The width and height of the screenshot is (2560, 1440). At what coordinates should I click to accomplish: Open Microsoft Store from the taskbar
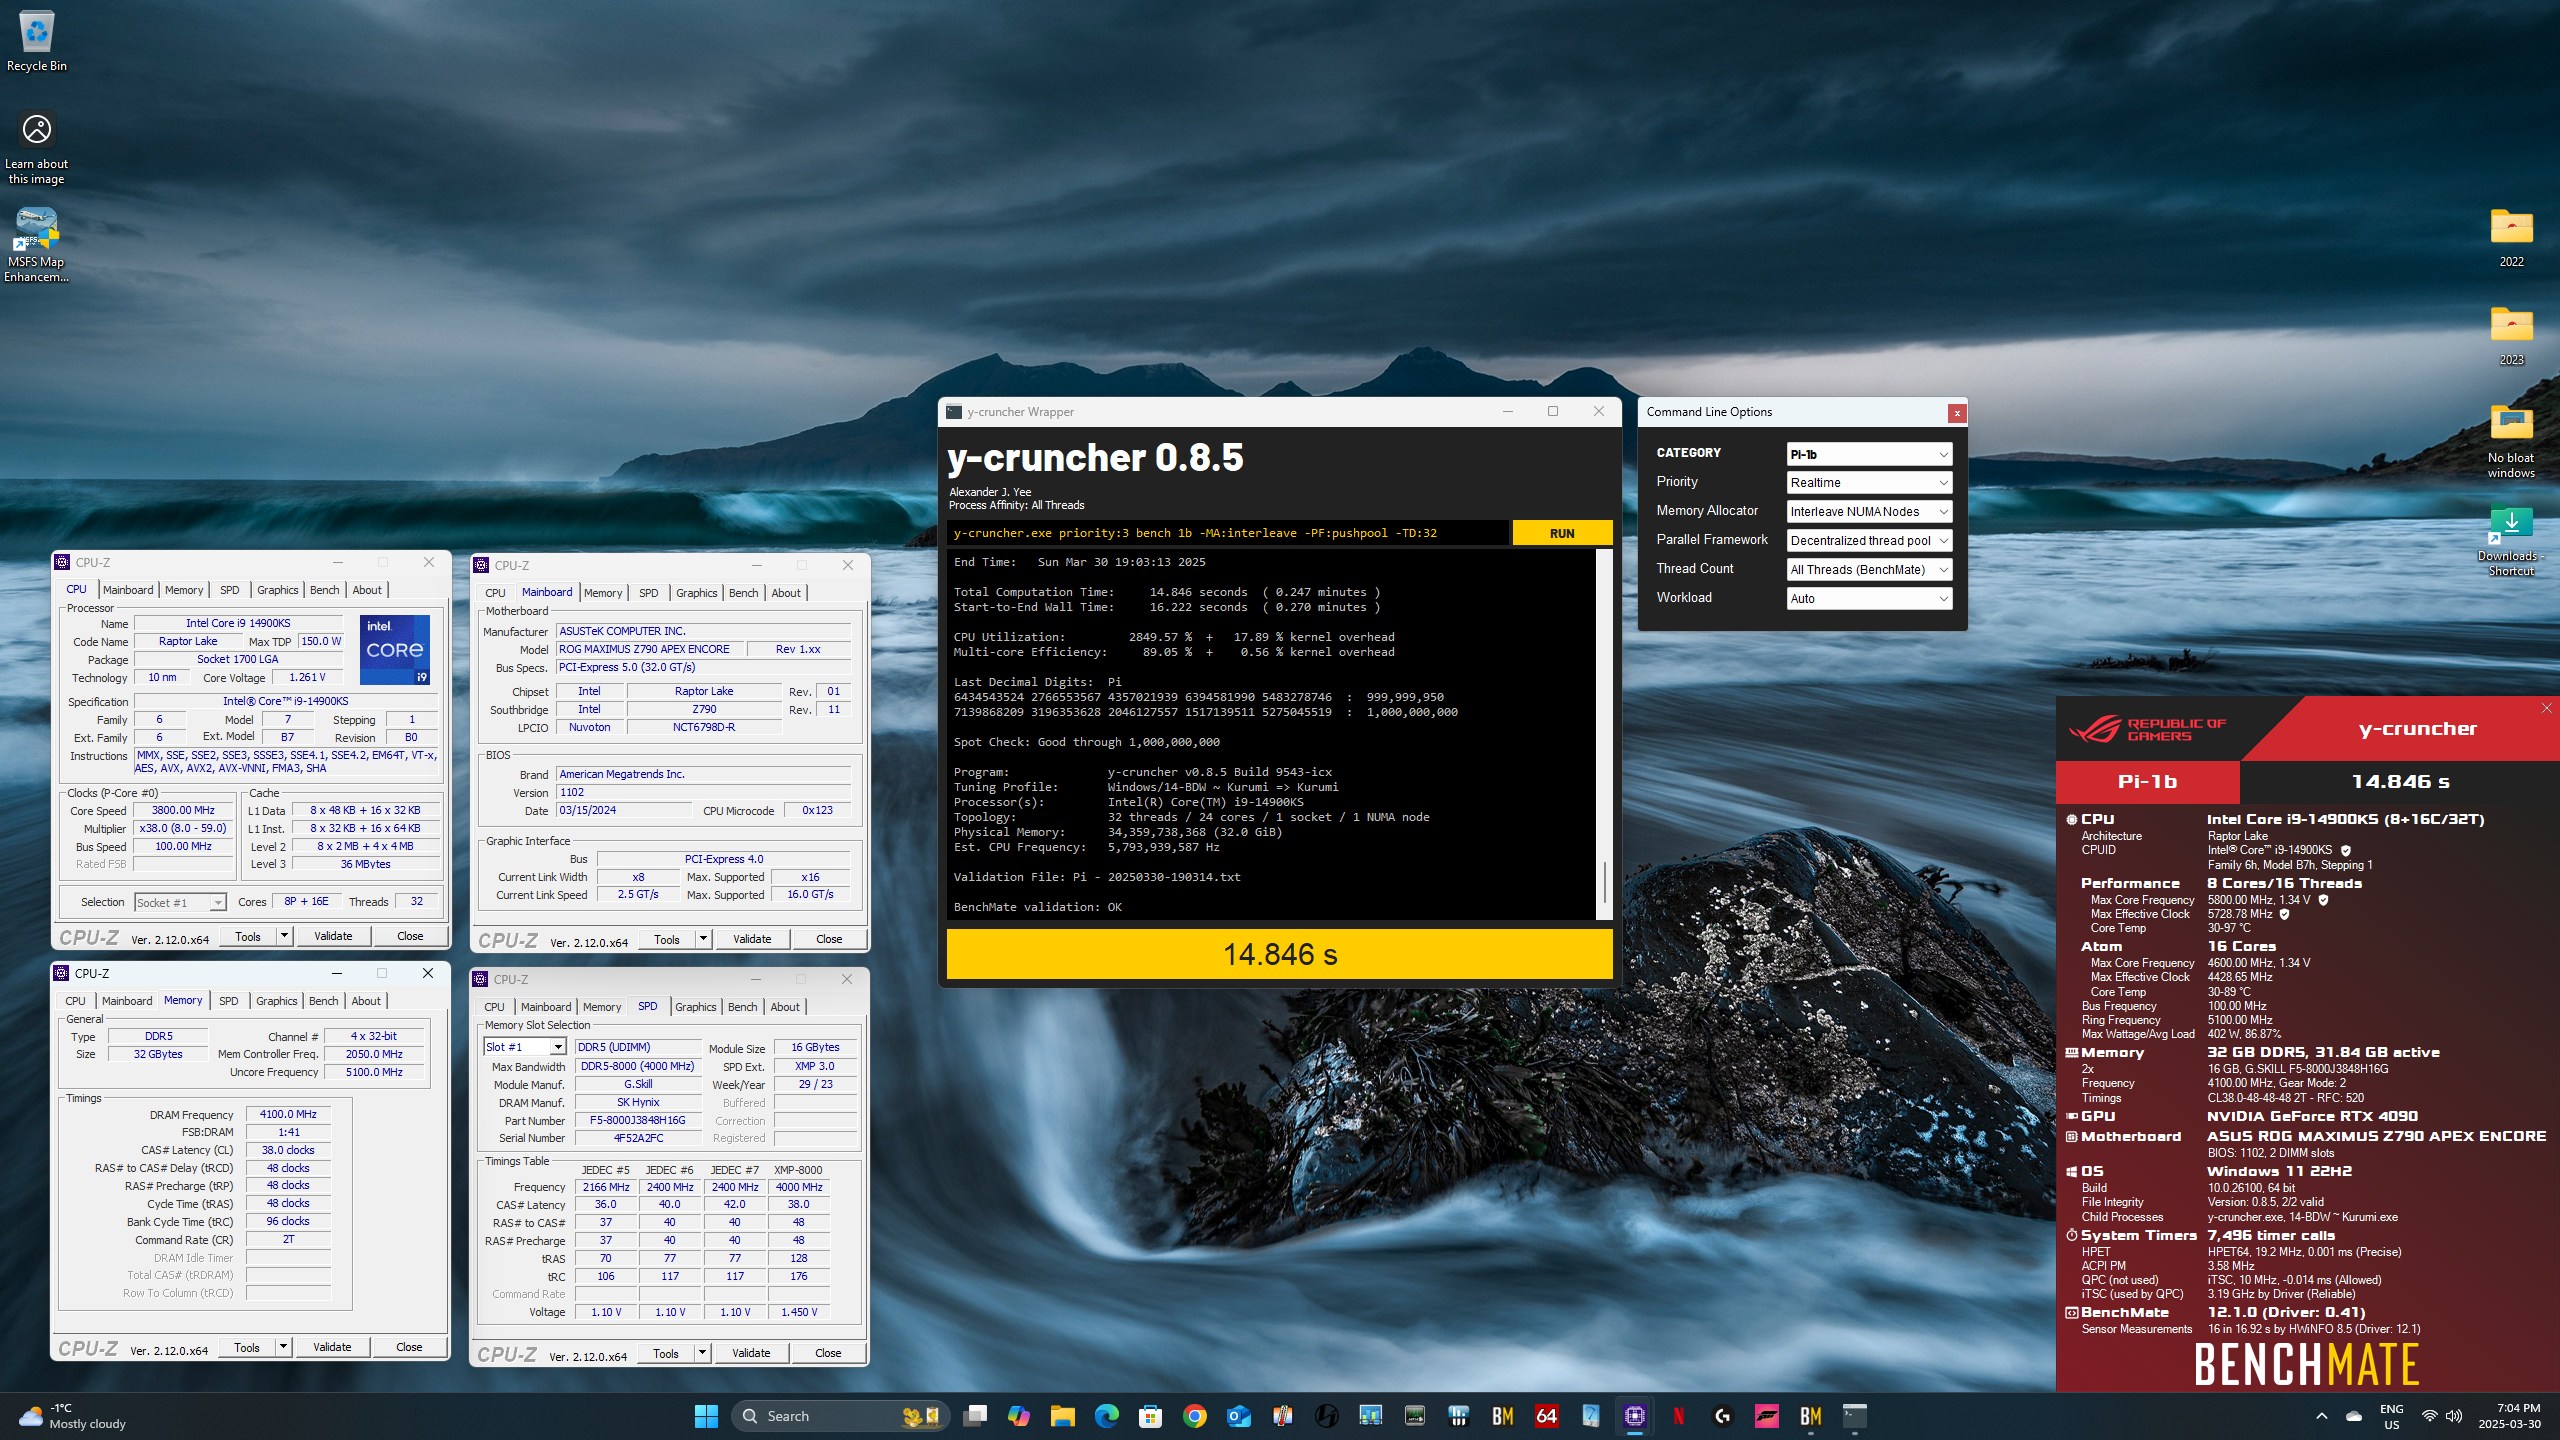pyautogui.click(x=1151, y=1416)
